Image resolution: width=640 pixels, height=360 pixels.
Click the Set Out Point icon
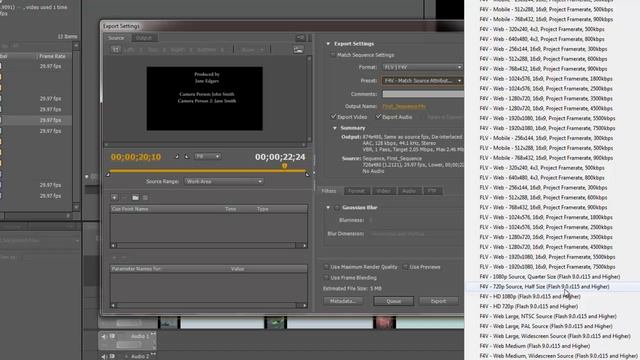[187, 156]
